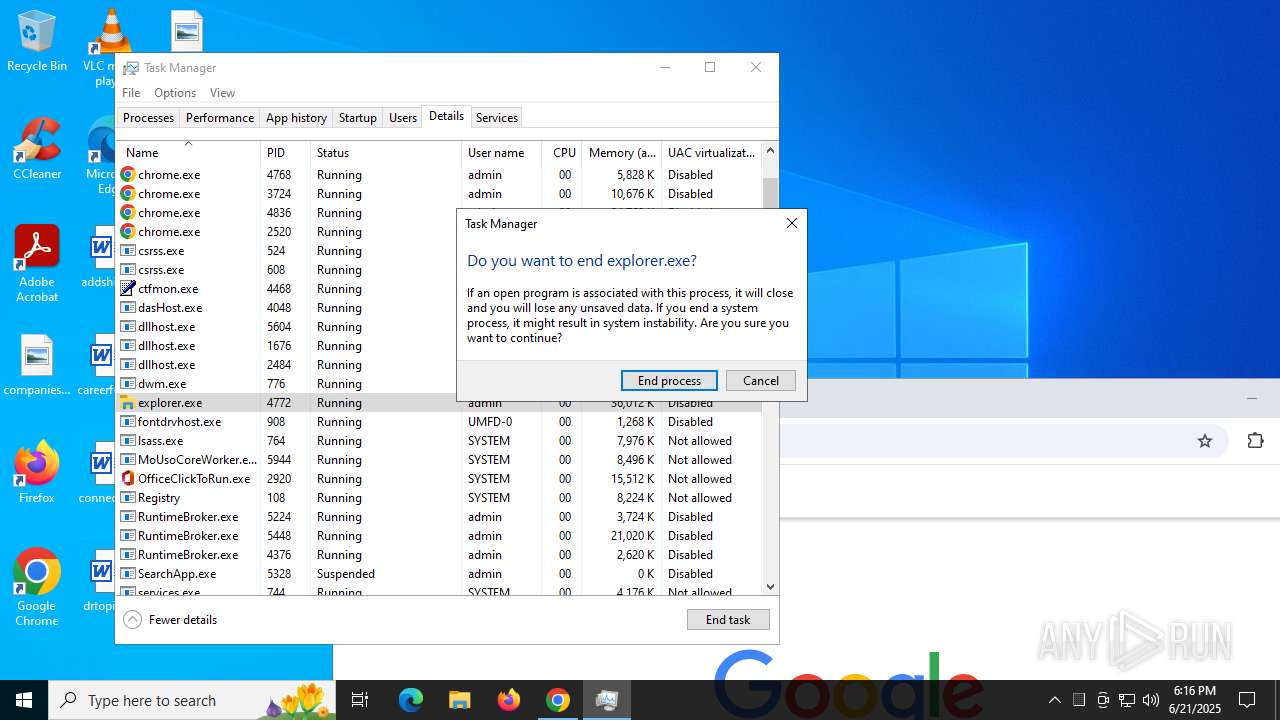Select the dwm.exe process row
Screen dimensions: 1280x720
pyautogui.click(x=288, y=384)
